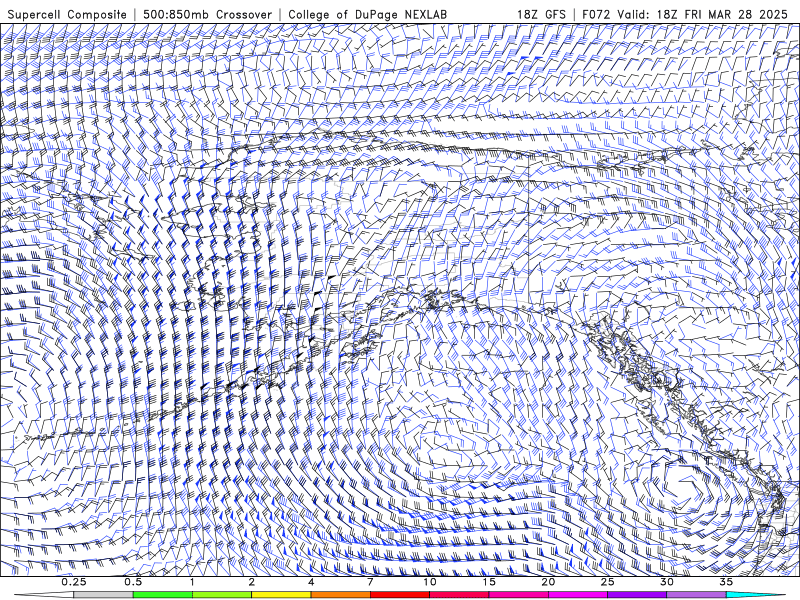Click the '30' colorbar label
800x600 pixels.
[666, 582]
